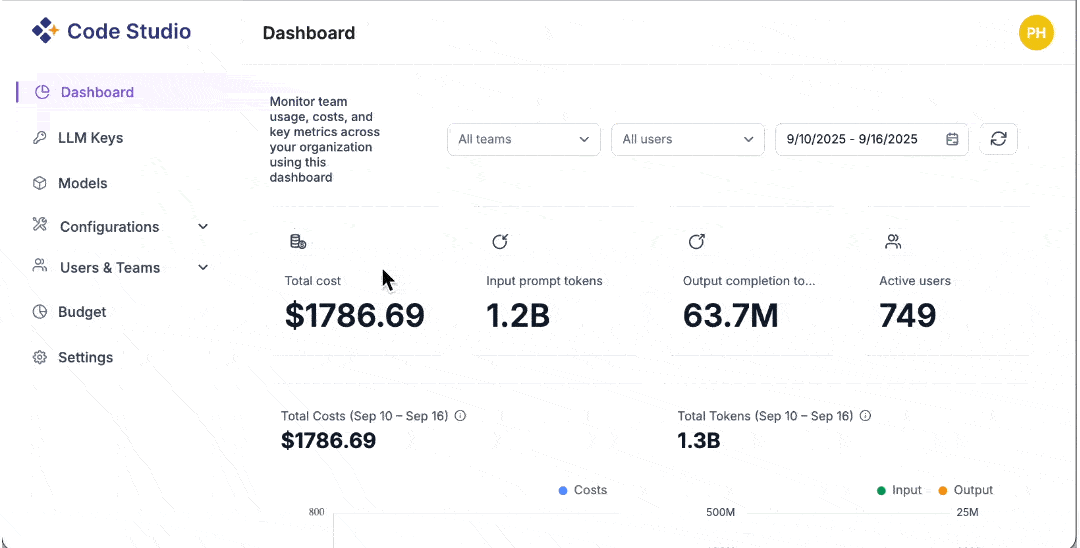
Task: Click the Configurations tools icon
Action: 39,224
